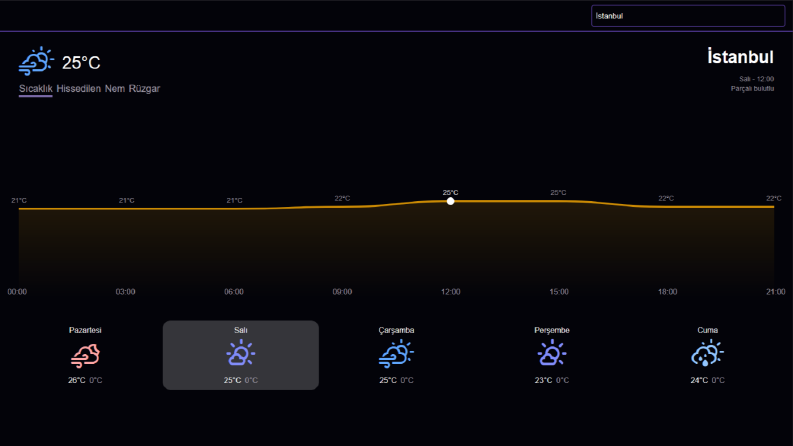
Task: Switch to the Sıcaklık tab
Action: pyautogui.click(x=35, y=88)
